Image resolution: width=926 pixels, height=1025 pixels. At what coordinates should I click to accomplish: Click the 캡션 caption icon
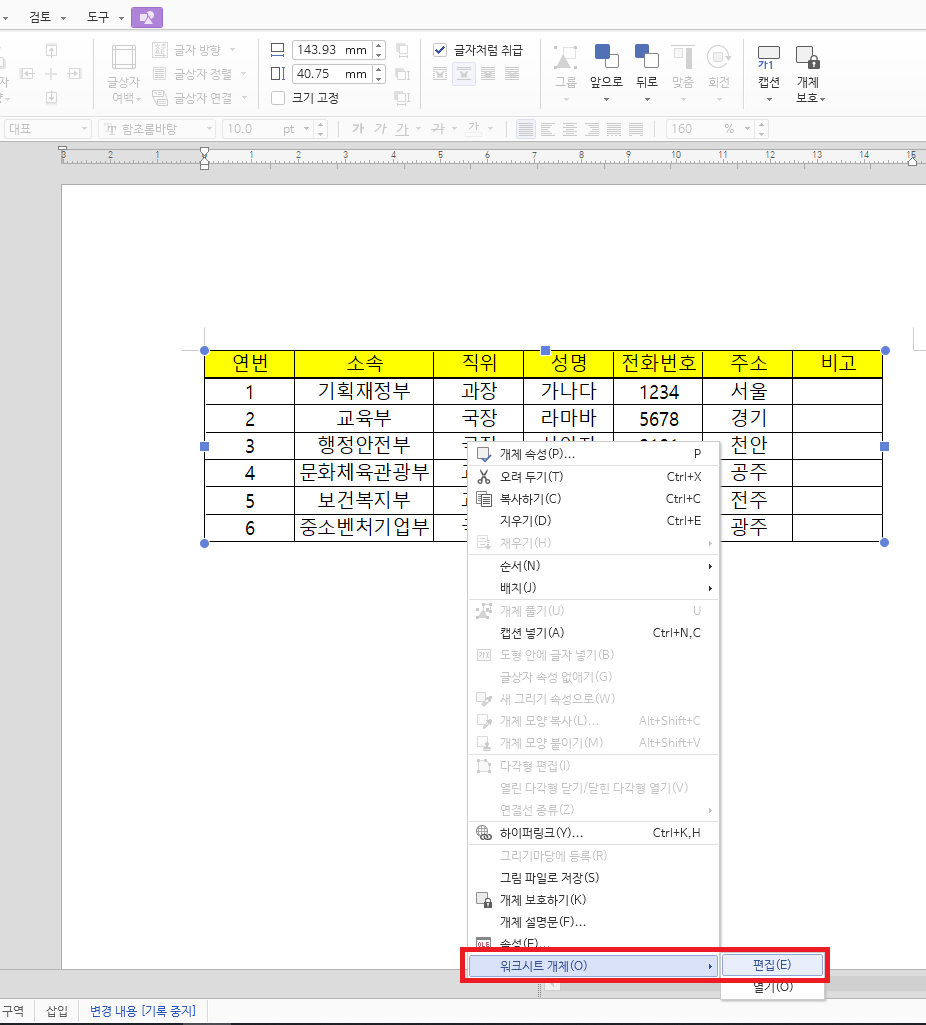(x=769, y=58)
